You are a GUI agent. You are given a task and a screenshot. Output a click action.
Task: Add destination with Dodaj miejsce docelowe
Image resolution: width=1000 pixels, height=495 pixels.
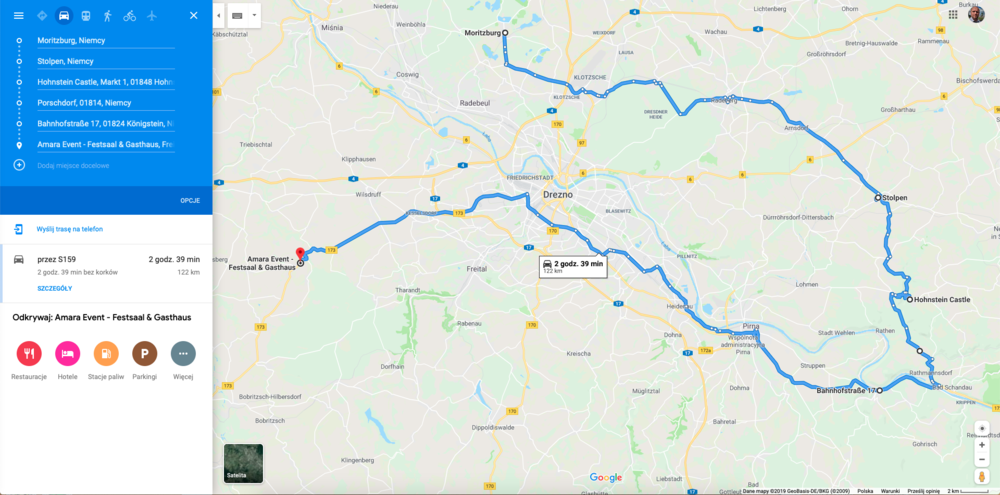pos(73,165)
